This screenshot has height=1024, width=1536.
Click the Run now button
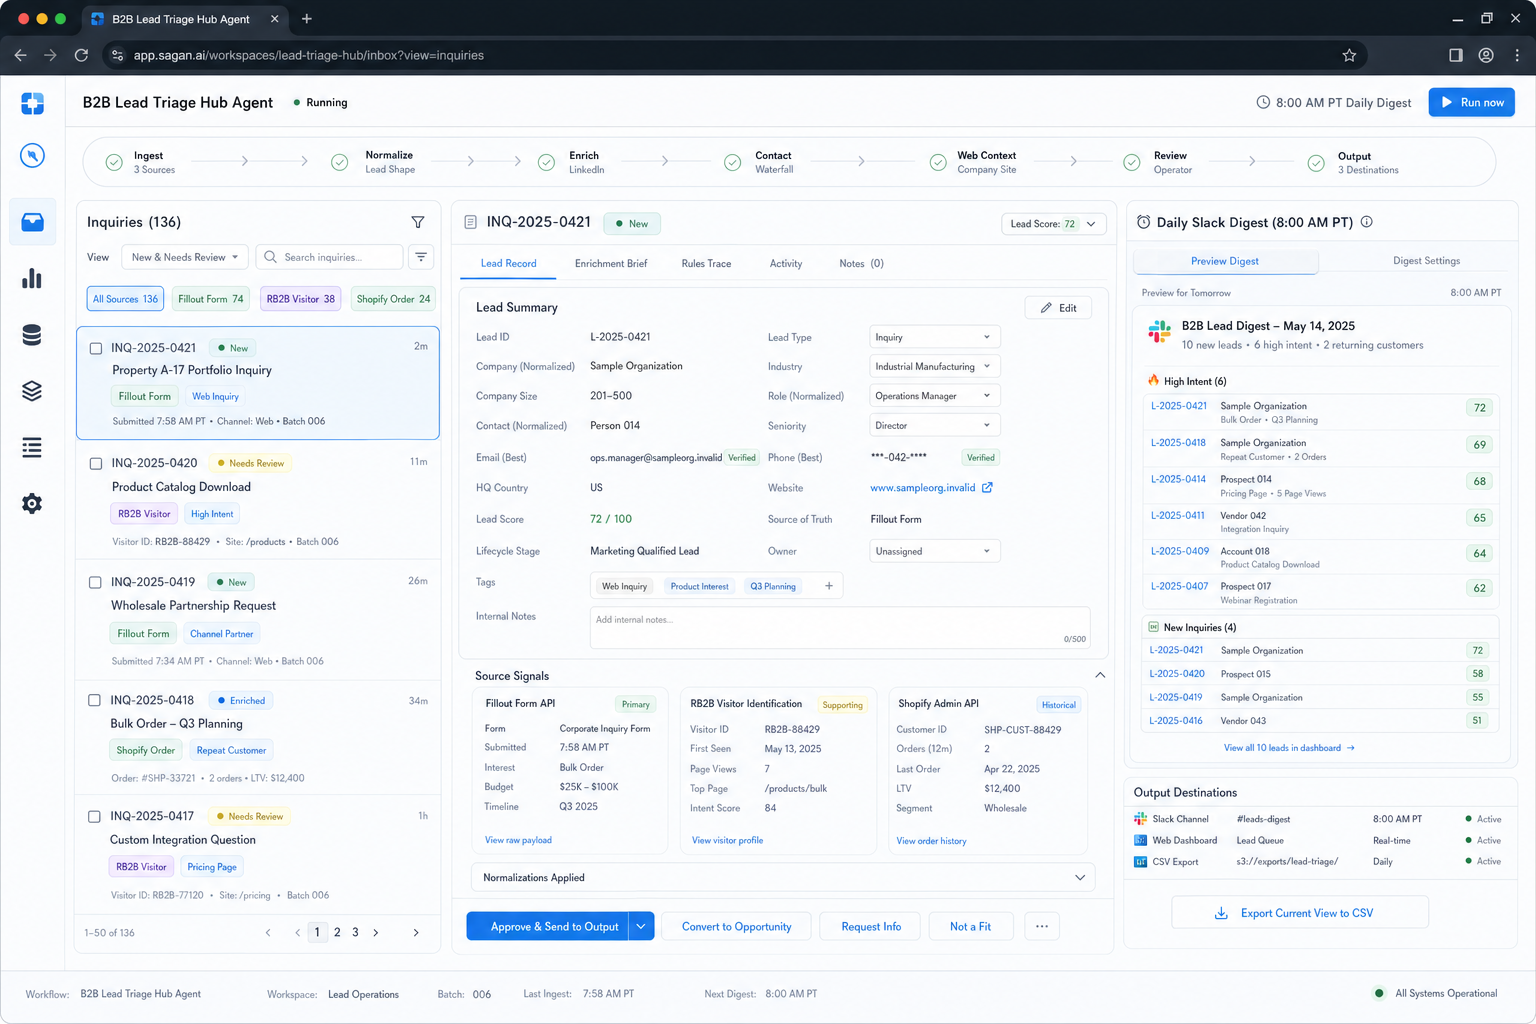point(1472,102)
